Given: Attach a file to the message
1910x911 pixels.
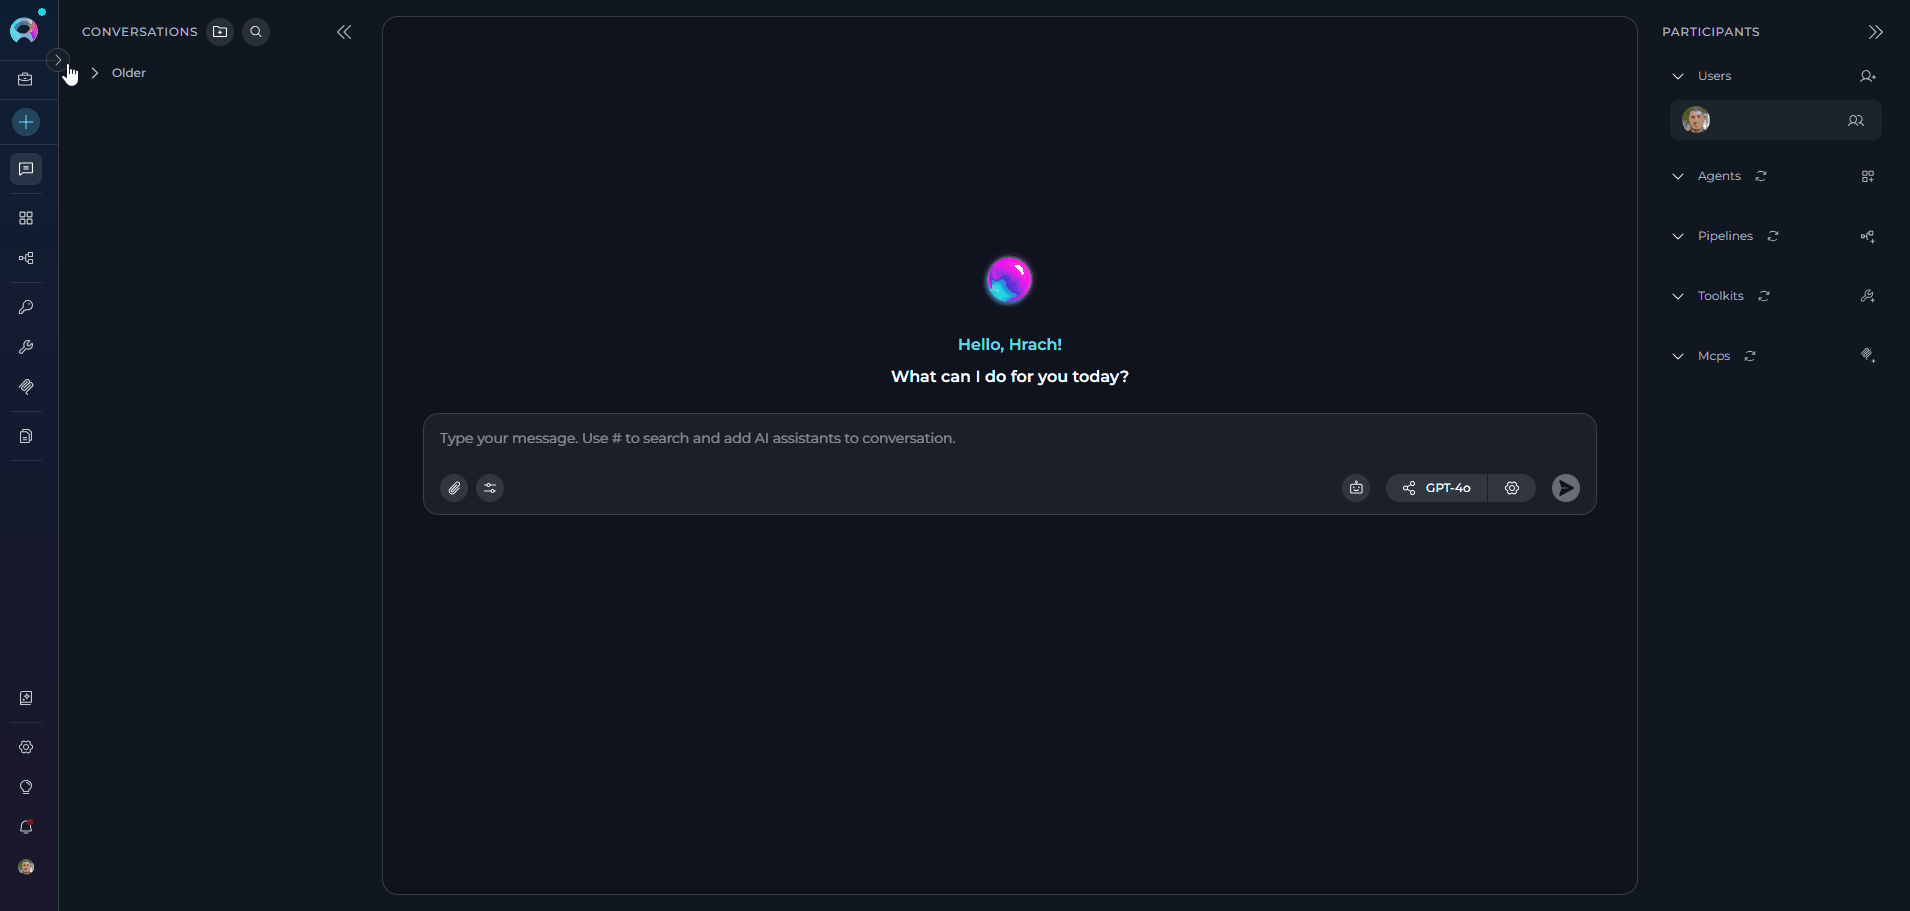Looking at the screenshot, I should click(x=454, y=488).
